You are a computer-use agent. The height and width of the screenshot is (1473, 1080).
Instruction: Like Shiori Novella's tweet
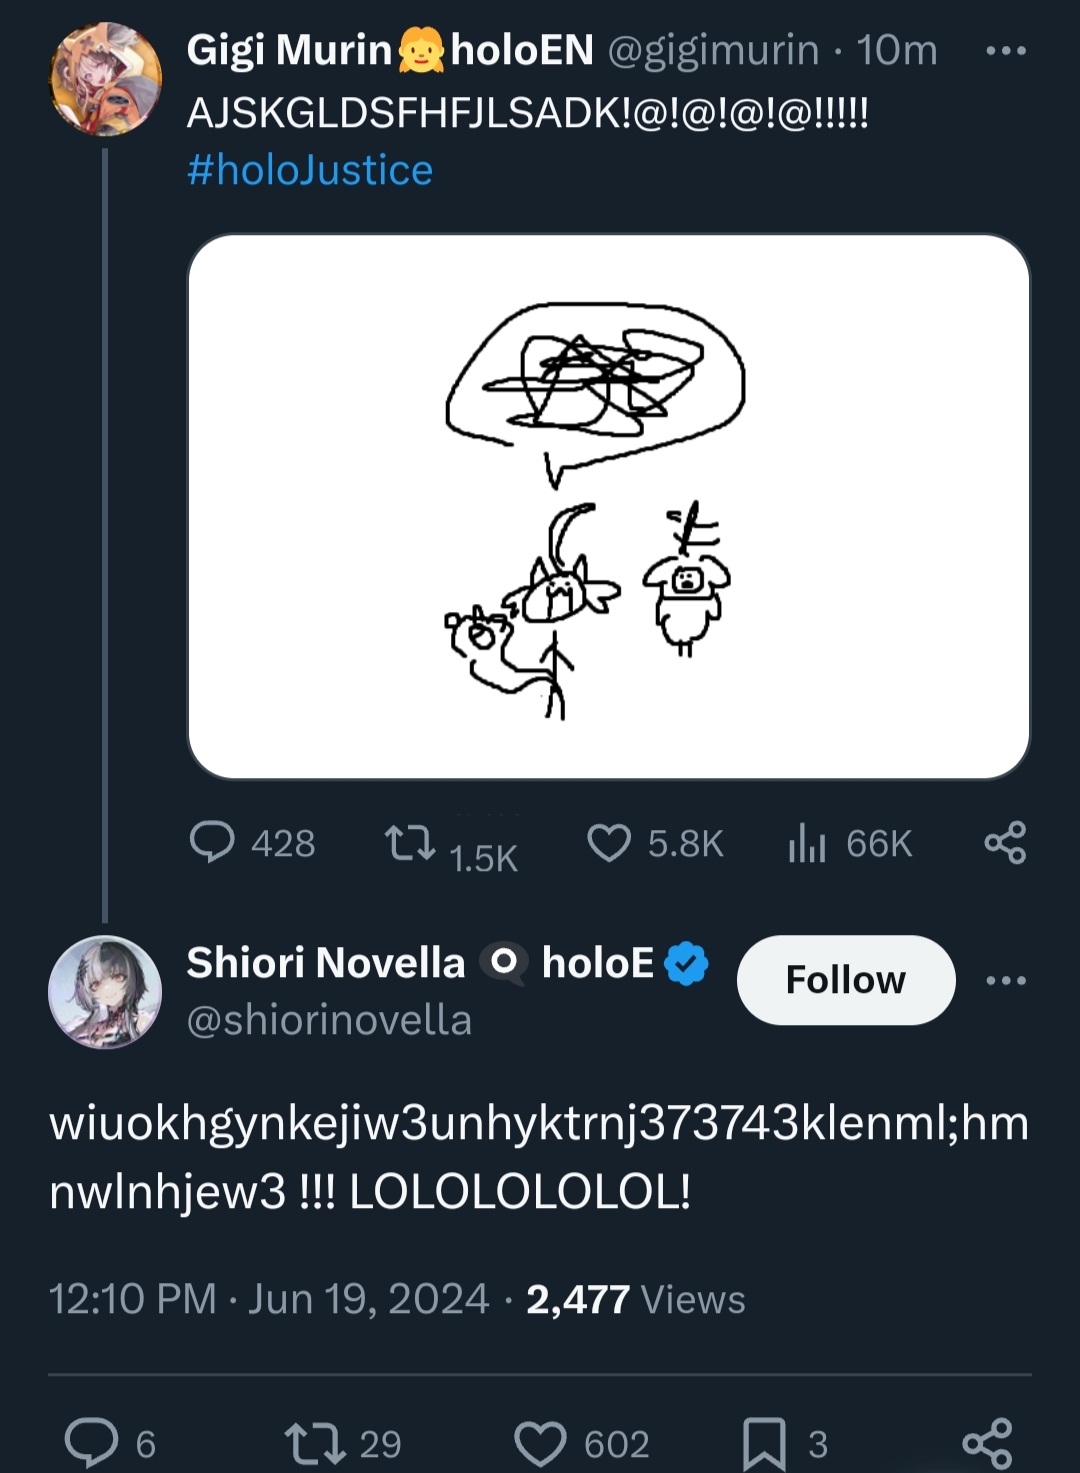pos(540,1443)
